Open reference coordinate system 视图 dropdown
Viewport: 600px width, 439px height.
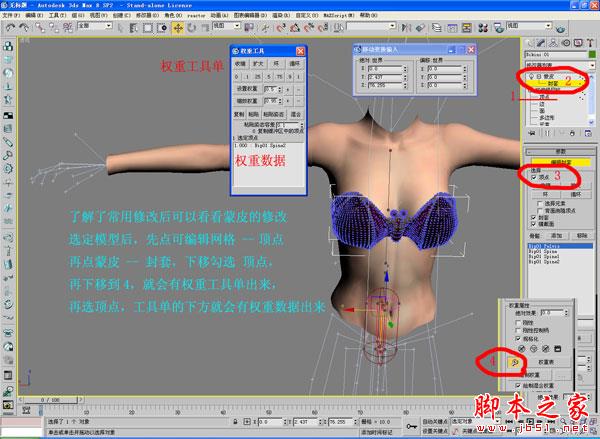226,25
